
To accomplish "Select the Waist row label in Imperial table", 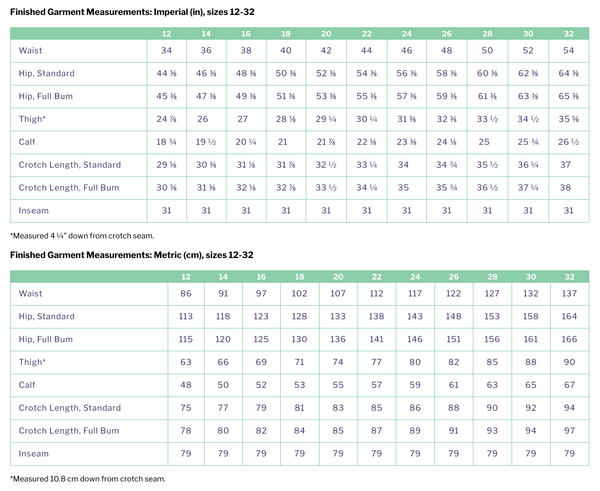I will click(x=31, y=50).
